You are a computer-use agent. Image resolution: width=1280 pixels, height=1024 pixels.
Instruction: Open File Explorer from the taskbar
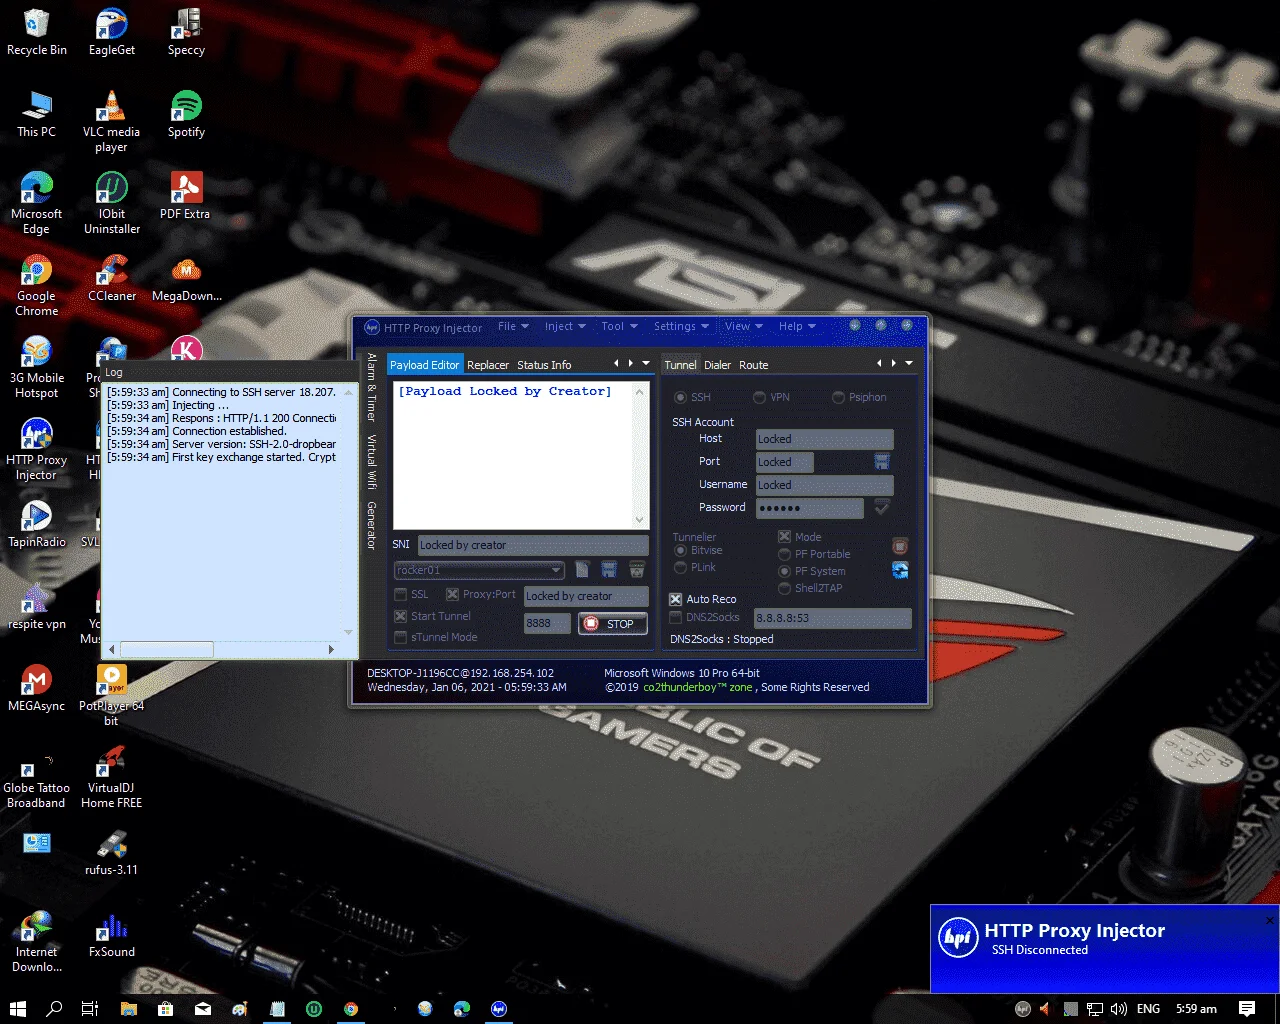tap(128, 1008)
